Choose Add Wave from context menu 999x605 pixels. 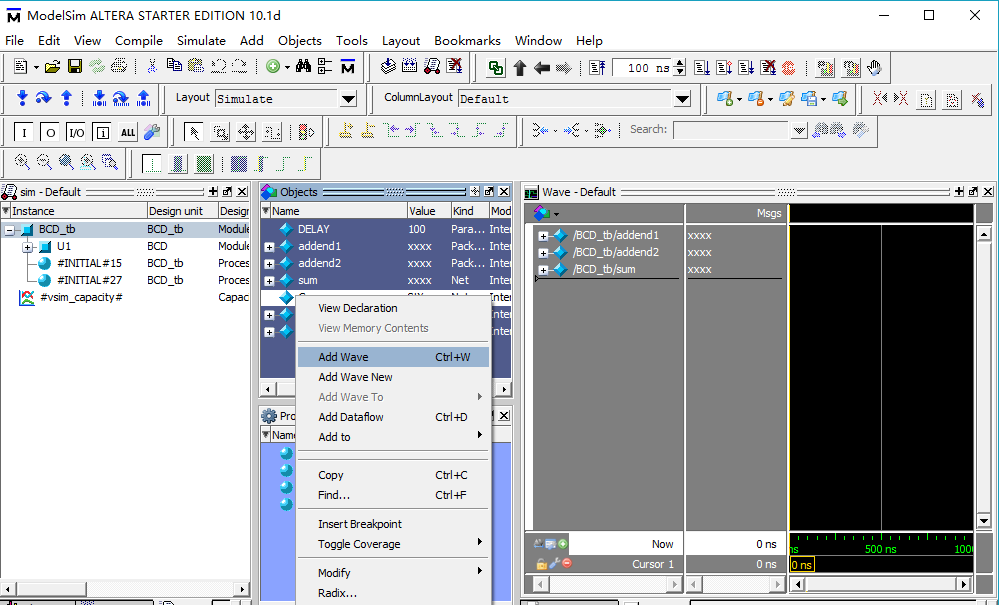tap(393, 357)
